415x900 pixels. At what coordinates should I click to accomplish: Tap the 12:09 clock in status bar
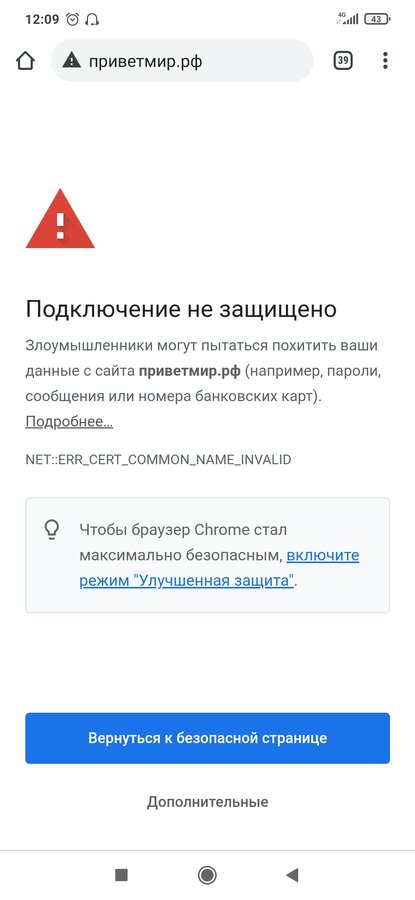[x=42, y=20]
